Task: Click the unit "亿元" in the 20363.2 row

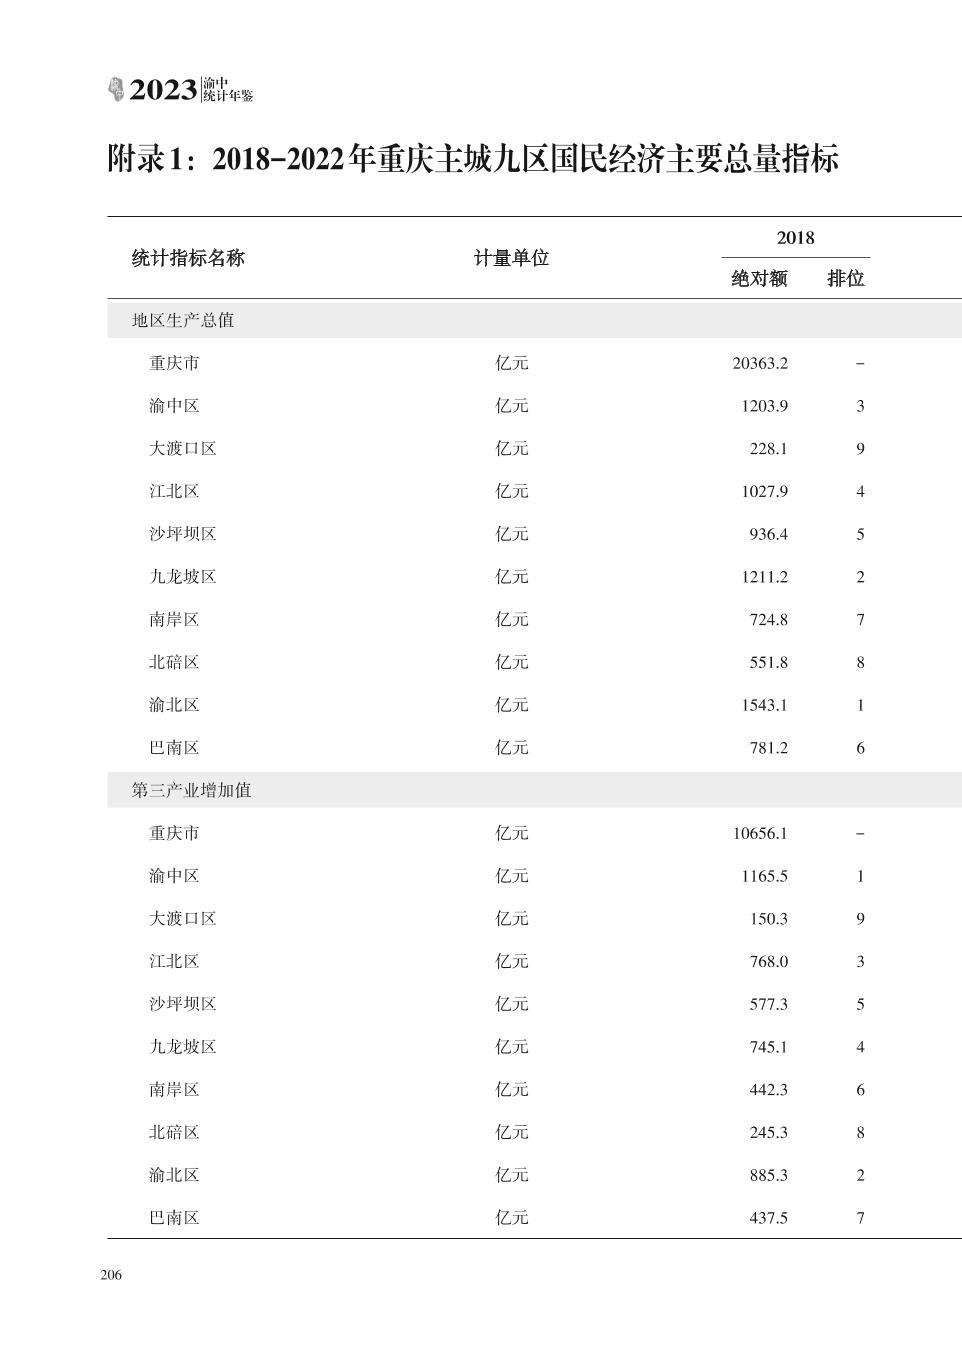Action: point(511,363)
